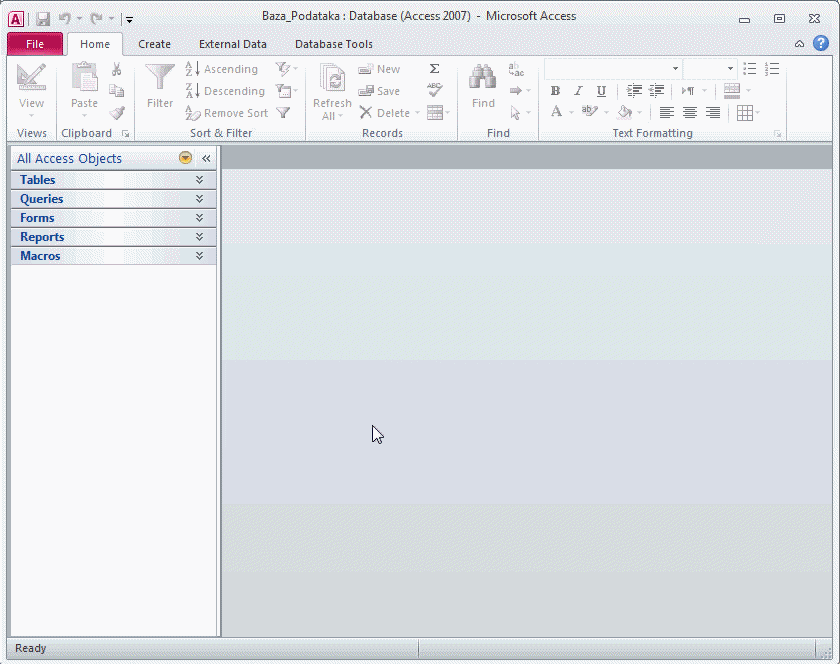Switch to Database Tools tab
Screen dimensions: 840x664
[334, 44]
